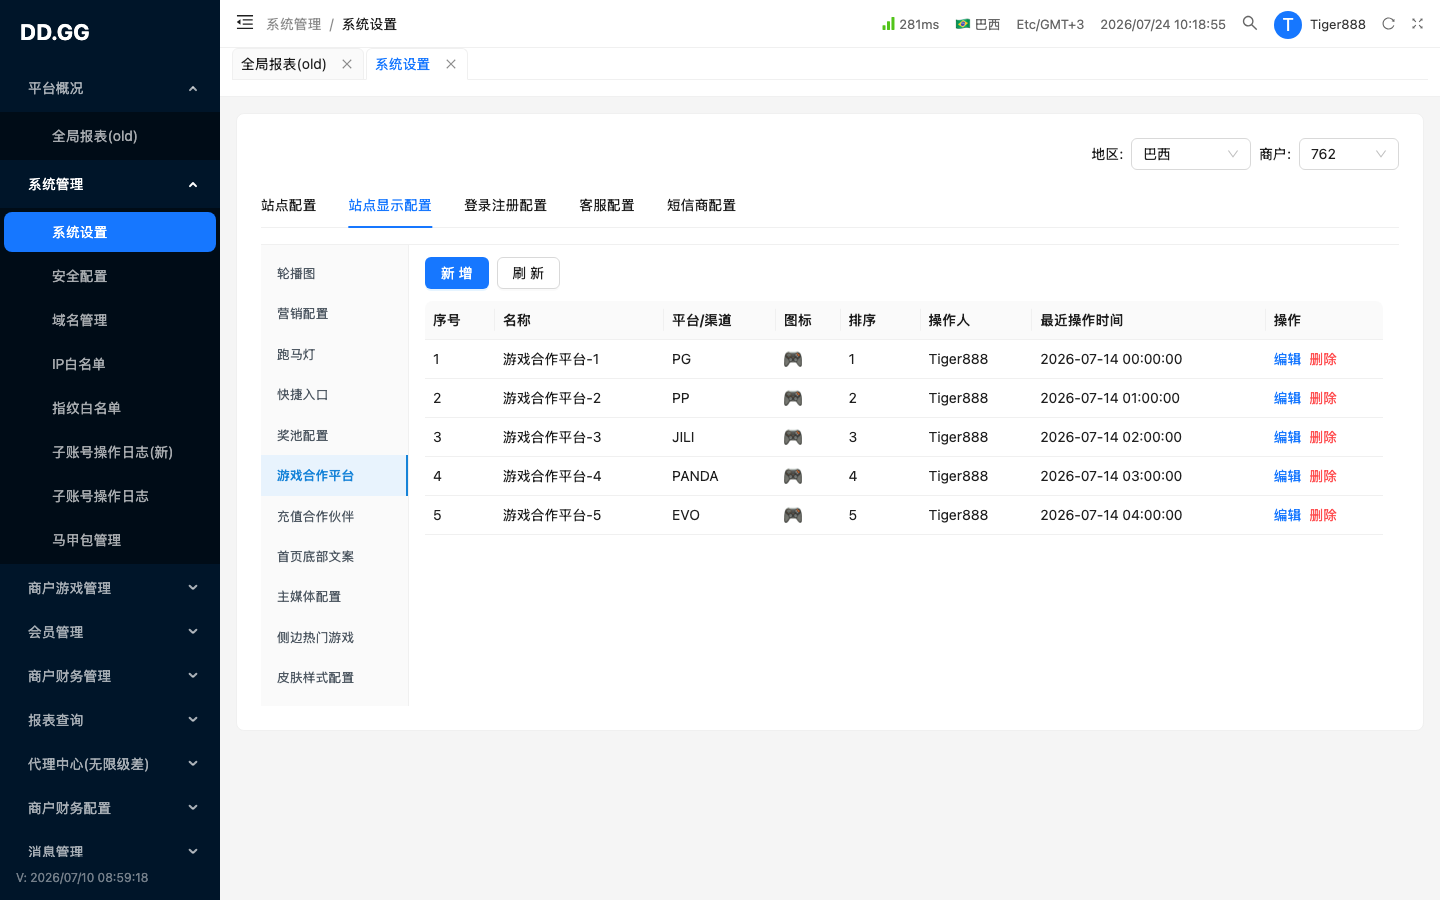Open the header search icon
This screenshot has width=1440, height=900.
1250,23
